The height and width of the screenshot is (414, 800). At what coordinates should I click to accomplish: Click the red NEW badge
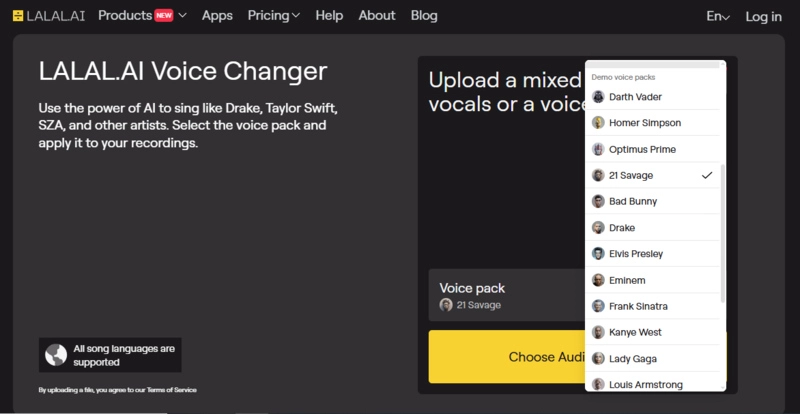pos(164,16)
